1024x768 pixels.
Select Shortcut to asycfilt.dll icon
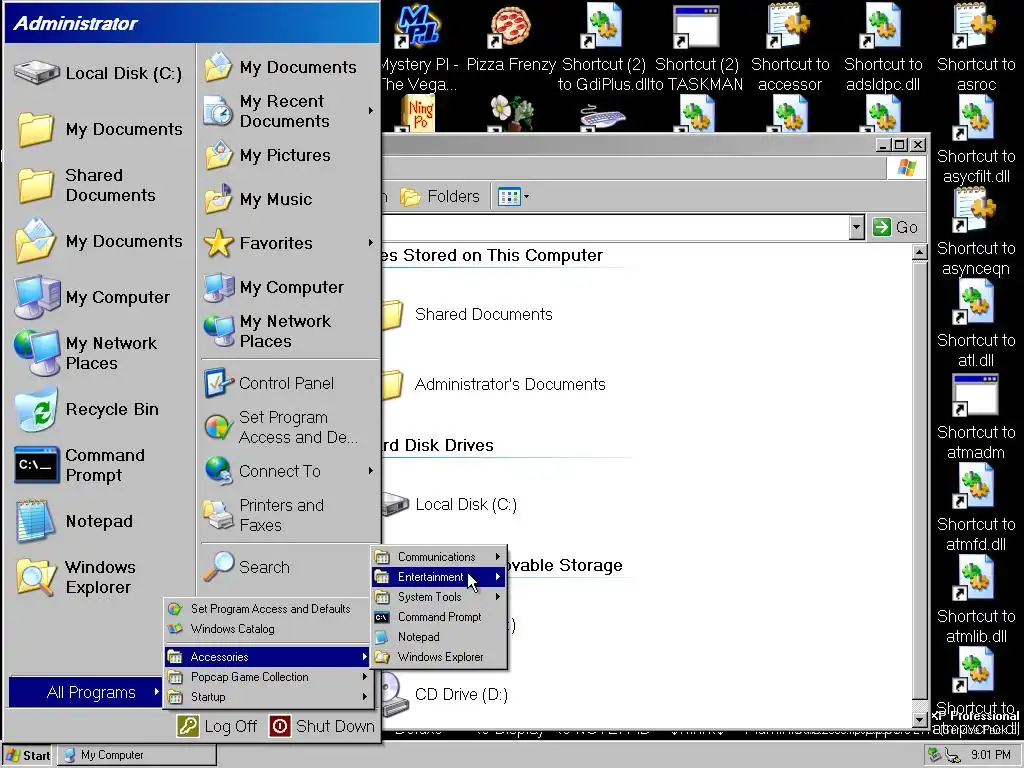(x=976, y=140)
